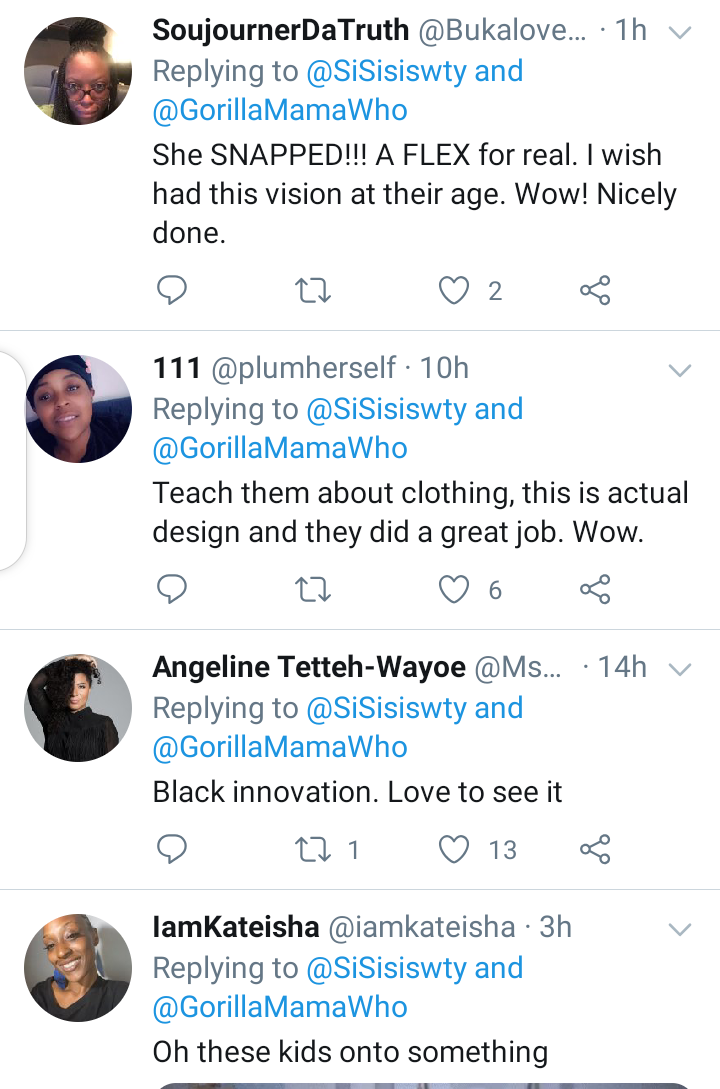The height and width of the screenshot is (1089, 720).
Task: Reply to plumherself's clothing tweet
Action: [173, 590]
